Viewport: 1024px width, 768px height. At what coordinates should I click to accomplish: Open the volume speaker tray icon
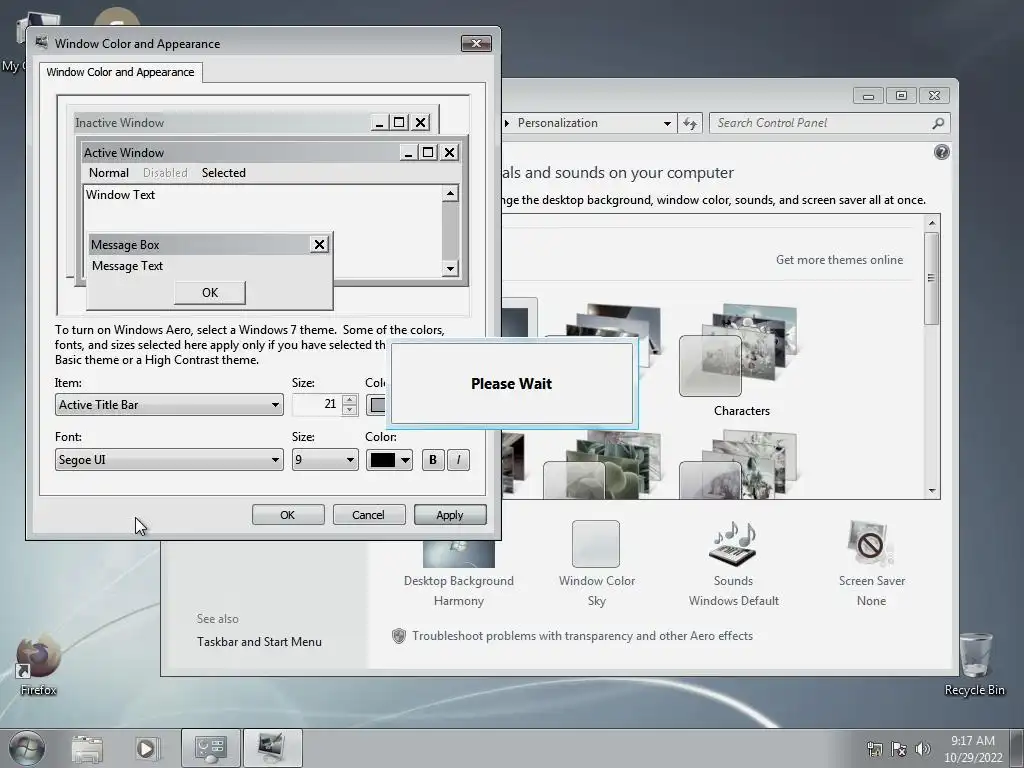[923, 749]
